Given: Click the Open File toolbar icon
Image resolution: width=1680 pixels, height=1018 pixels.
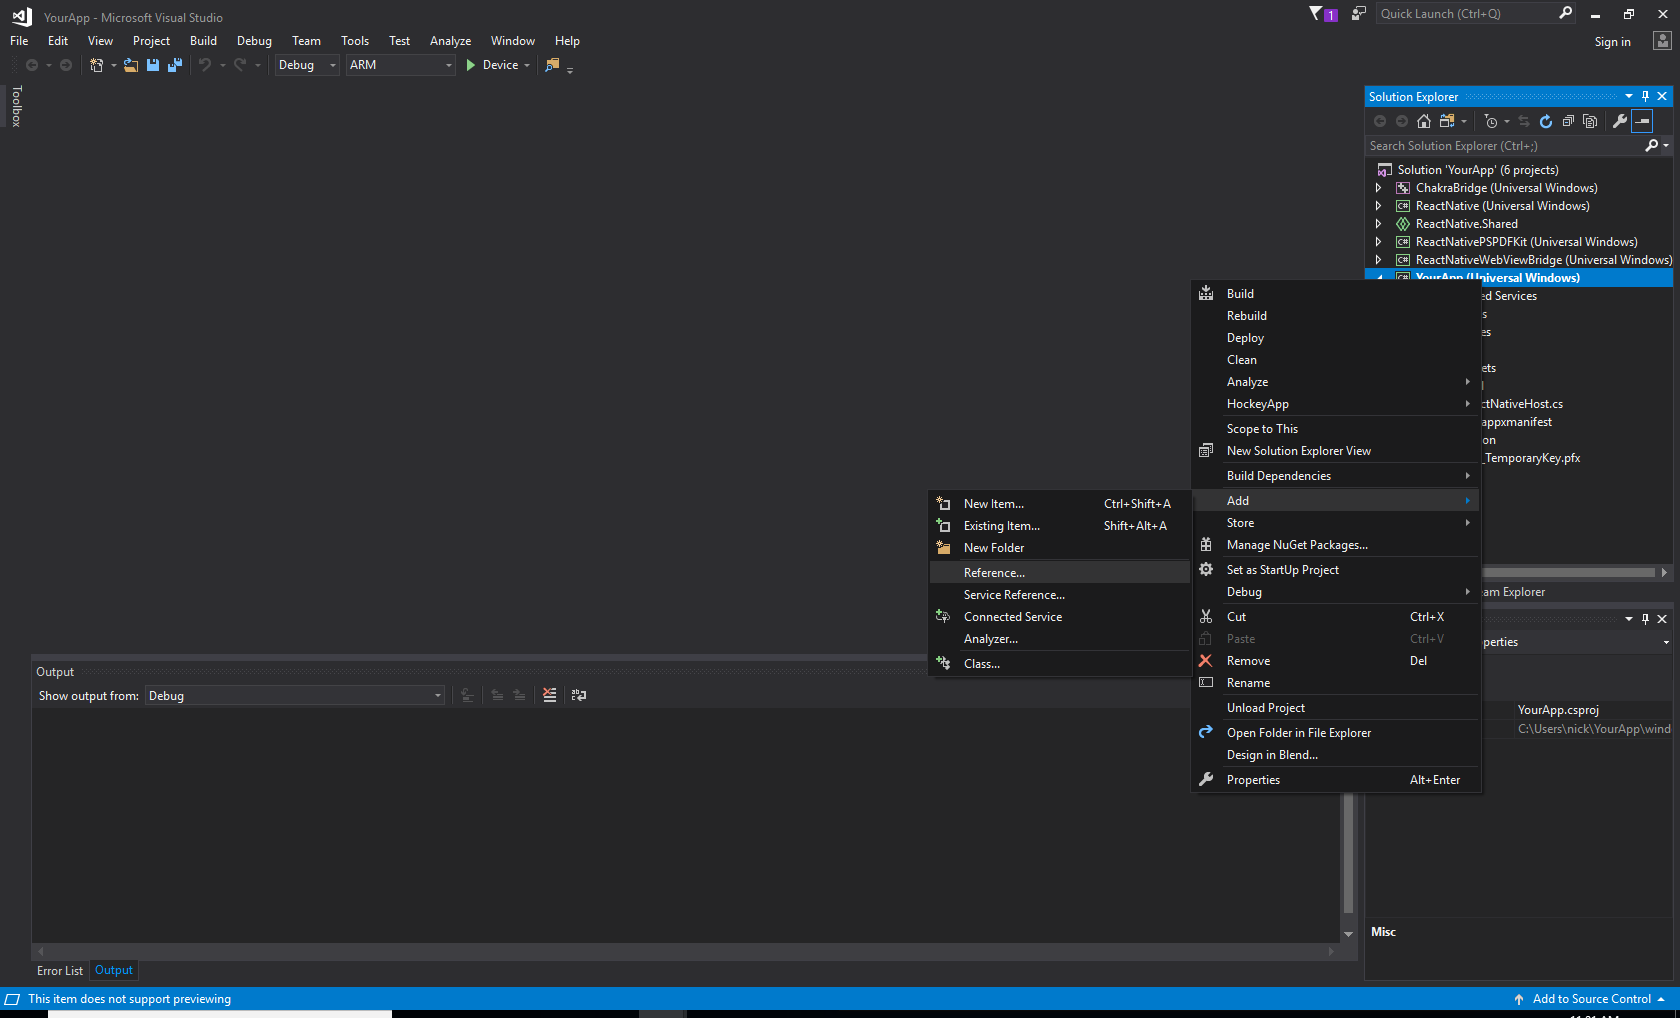Looking at the screenshot, I should click(131, 65).
